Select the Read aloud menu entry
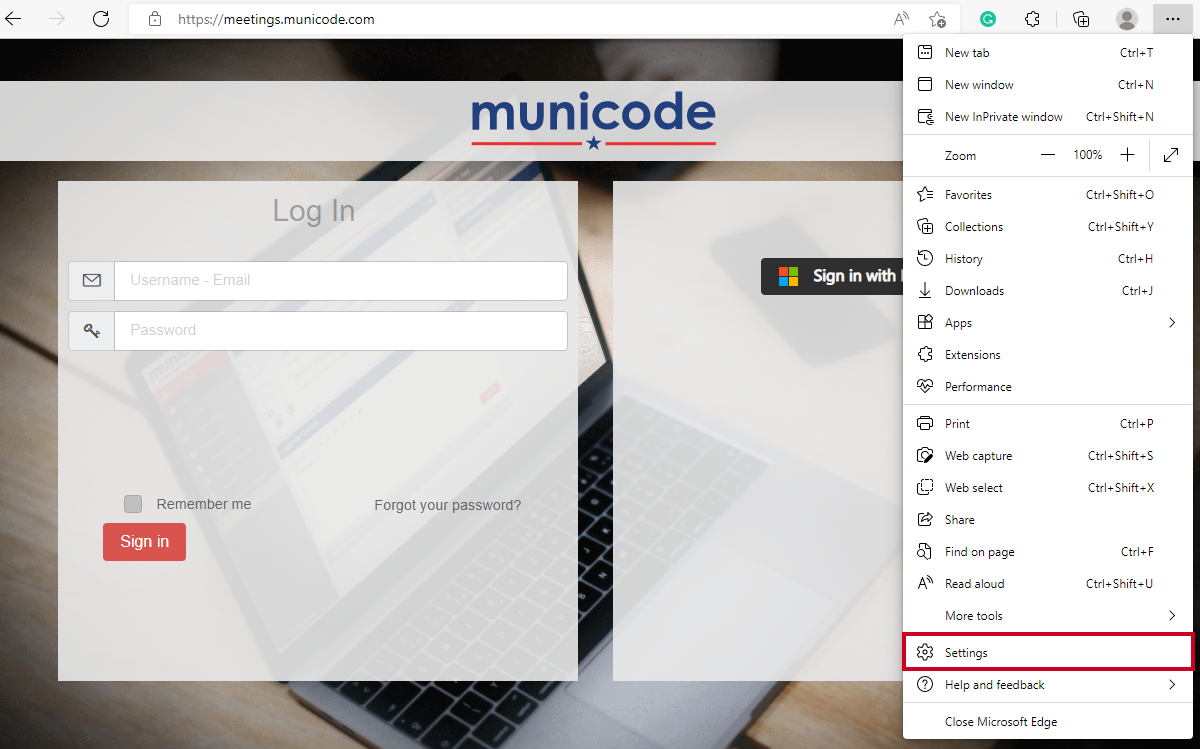Image resolution: width=1200 pixels, height=749 pixels. [x=1047, y=584]
